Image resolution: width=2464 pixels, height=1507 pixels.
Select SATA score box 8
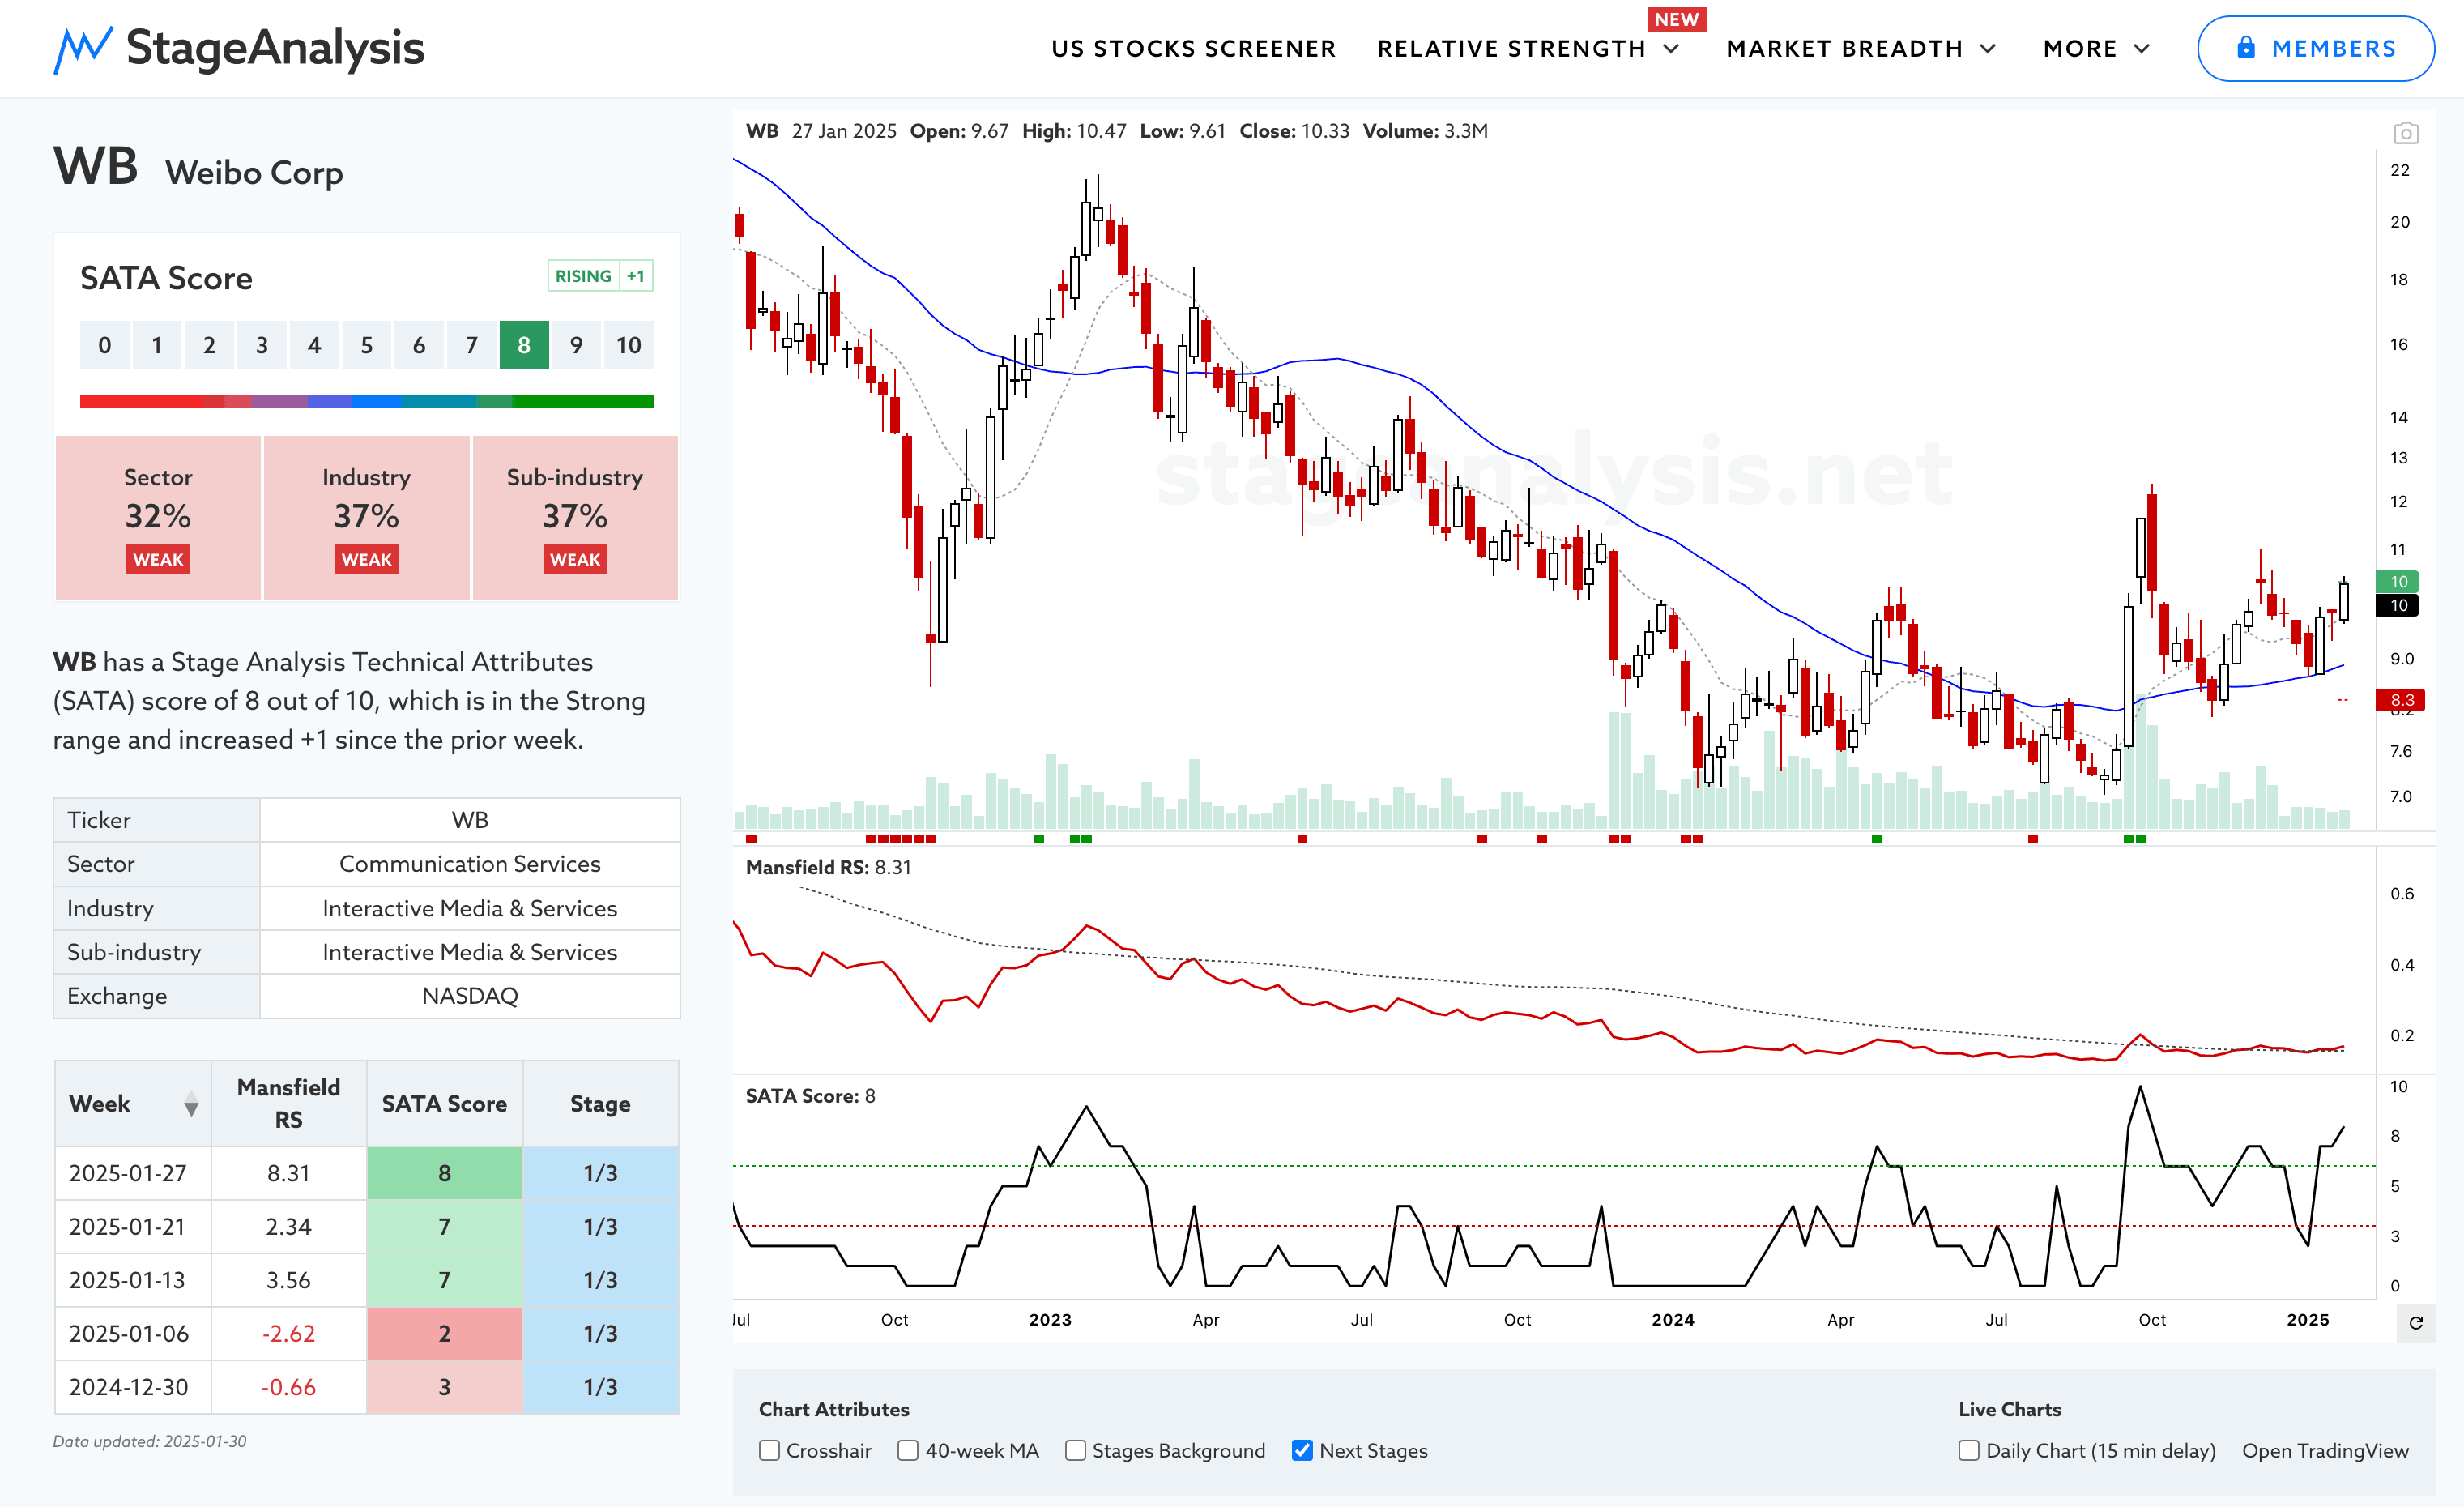[524, 345]
